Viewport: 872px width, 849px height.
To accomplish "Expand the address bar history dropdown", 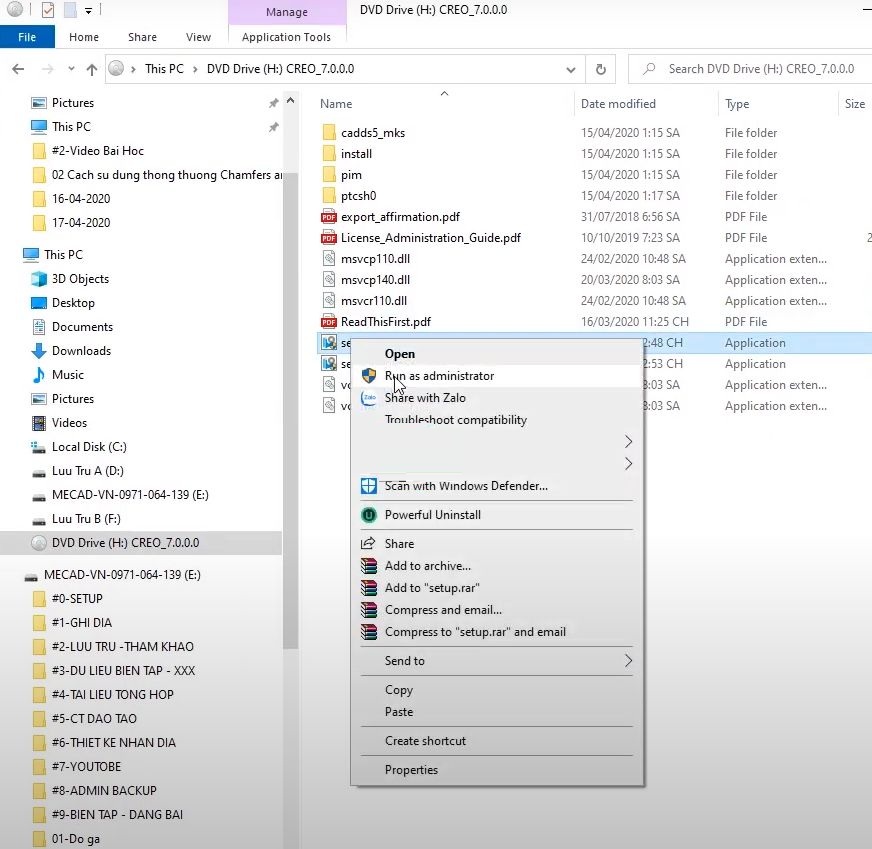I will click(x=571, y=69).
